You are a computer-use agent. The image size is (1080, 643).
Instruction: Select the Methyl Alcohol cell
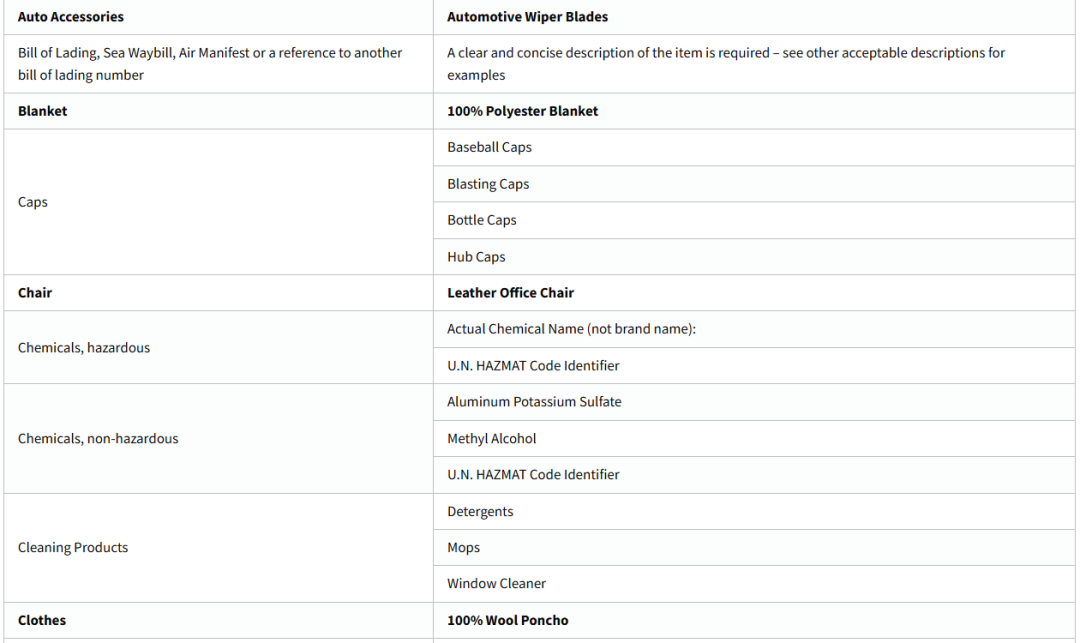pos(492,438)
